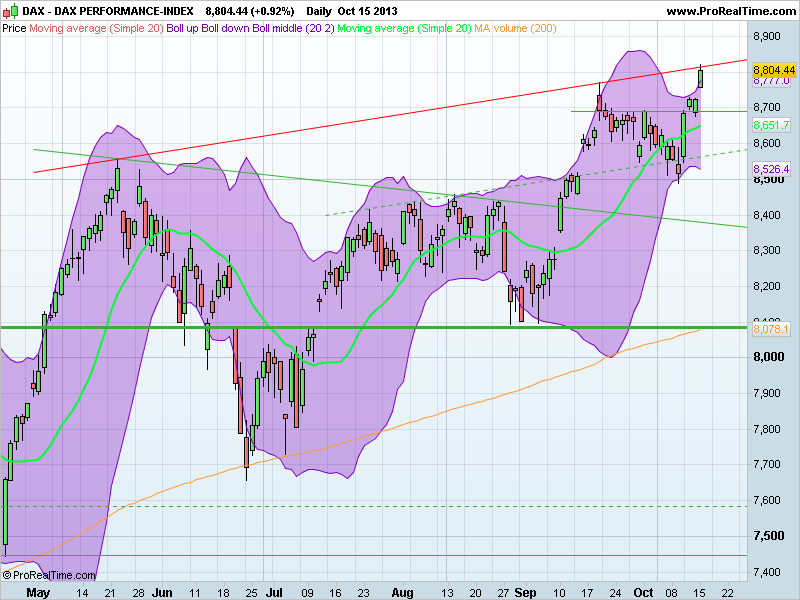Click the yellow 8,804.44 price tag
The height and width of the screenshot is (600, 800).
(x=774, y=70)
